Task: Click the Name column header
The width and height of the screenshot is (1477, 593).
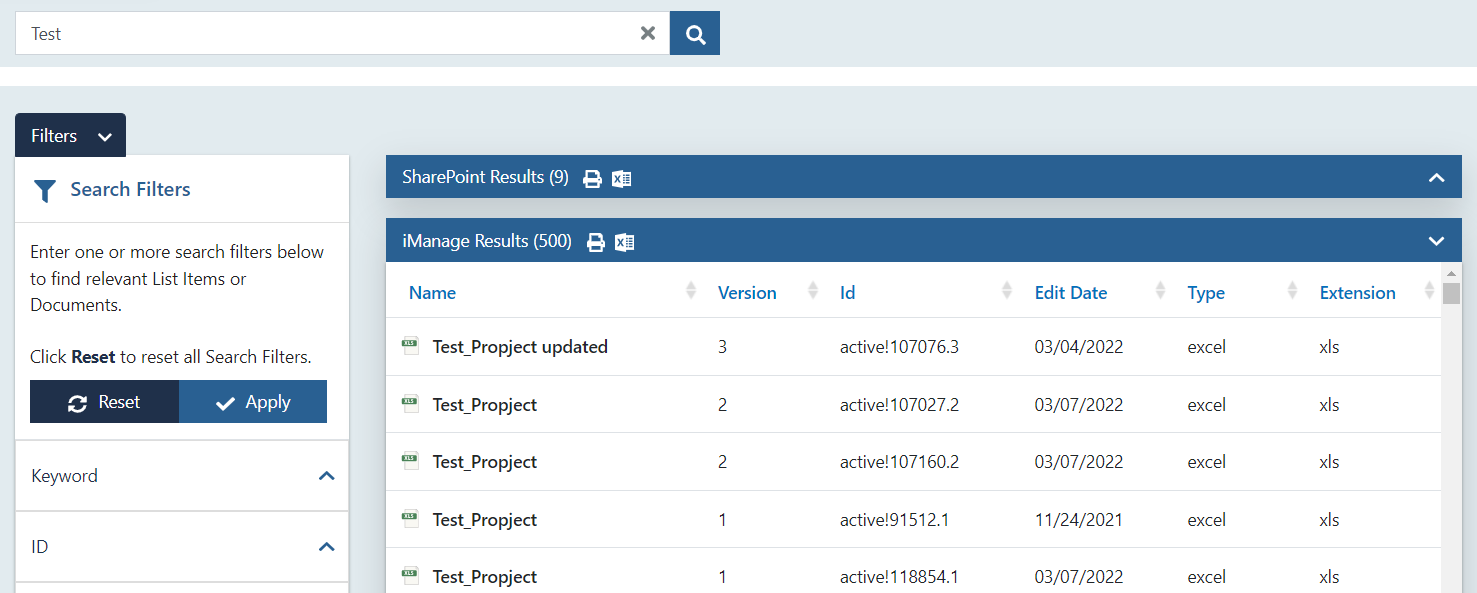Action: (x=432, y=293)
